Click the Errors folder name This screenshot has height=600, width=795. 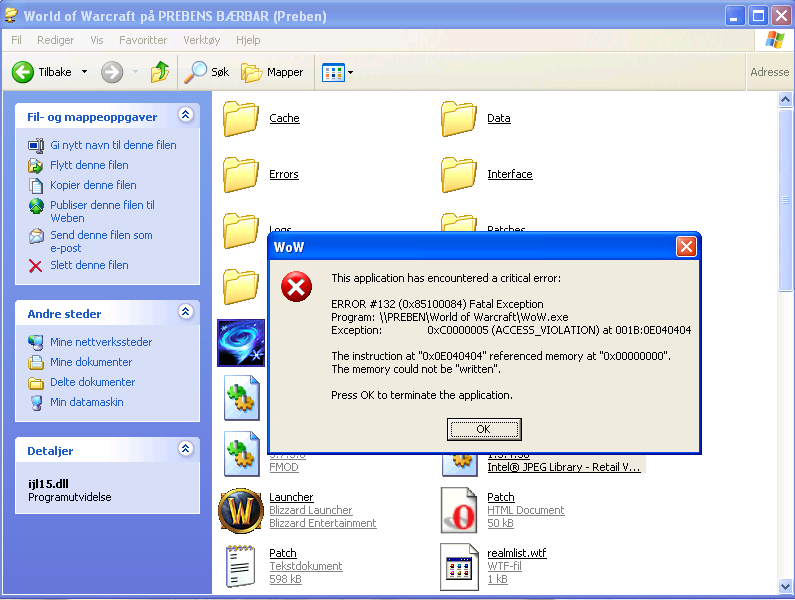283,174
